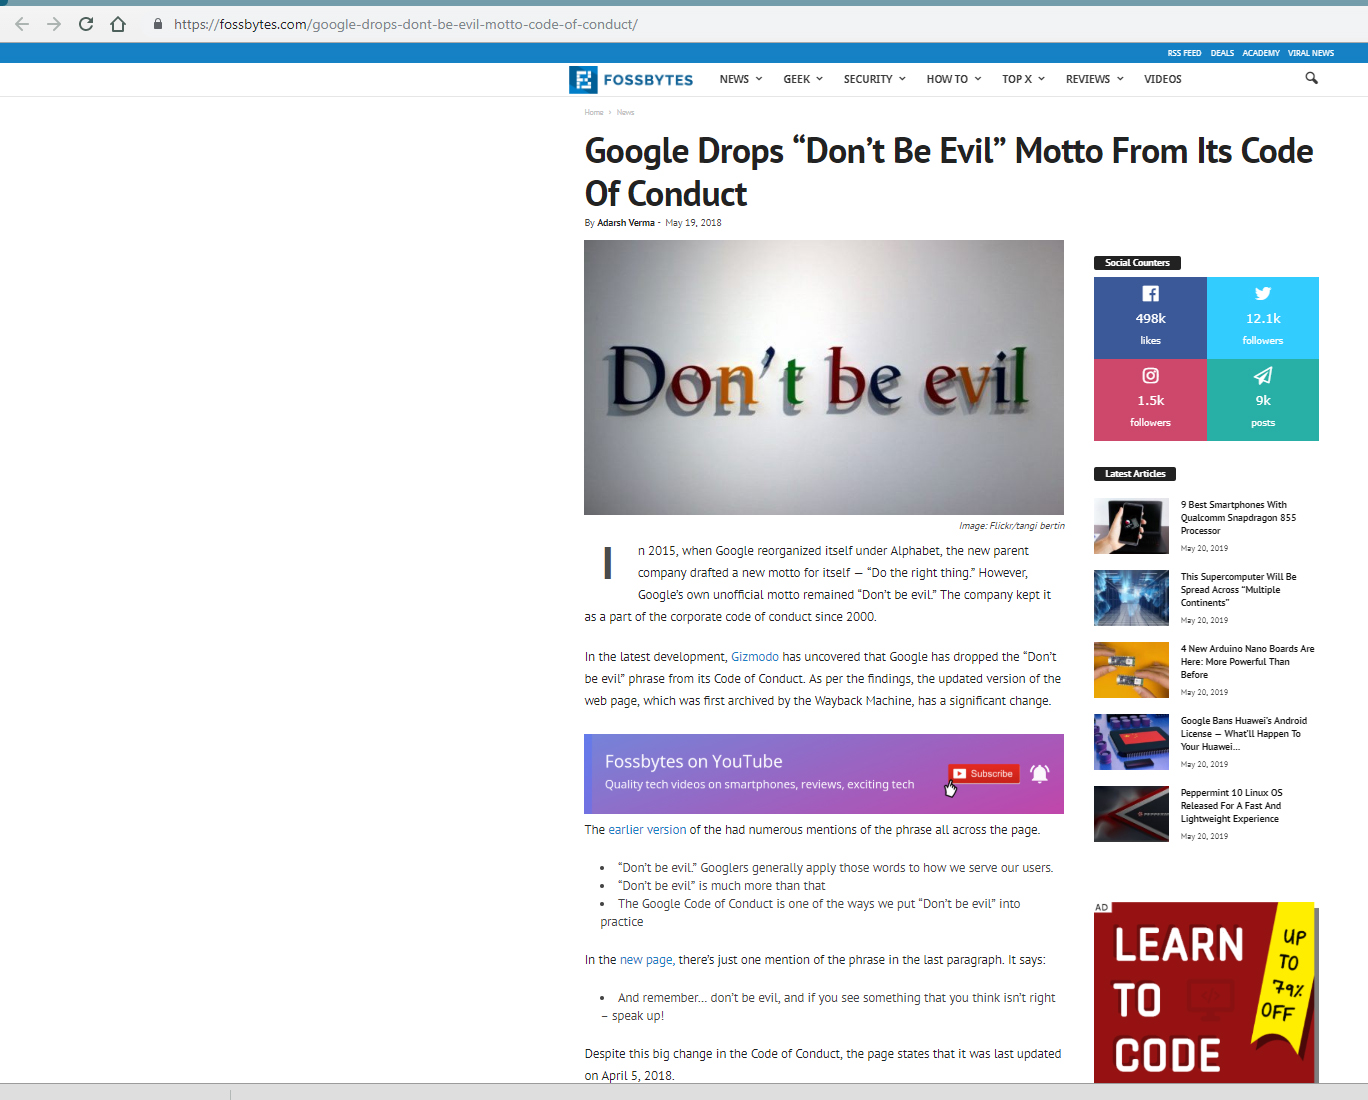Click the article headline about Google's motto
1368x1100 pixels.
(949, 172)
